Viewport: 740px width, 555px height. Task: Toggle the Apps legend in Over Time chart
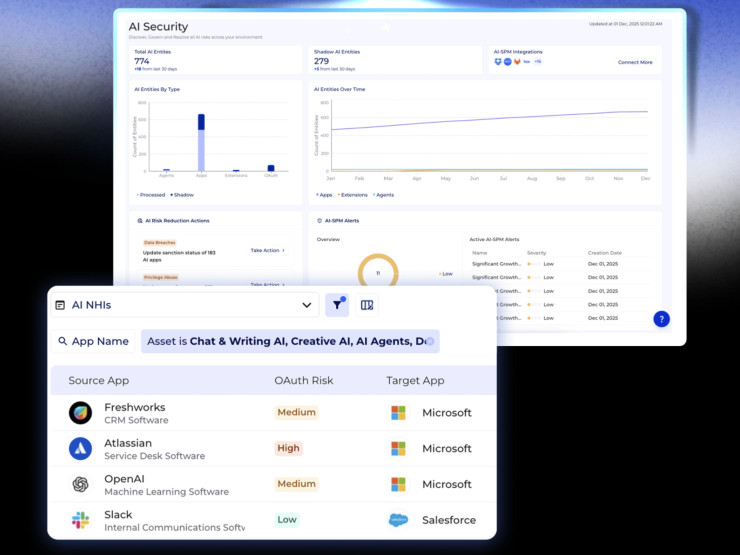pos(324,195)
